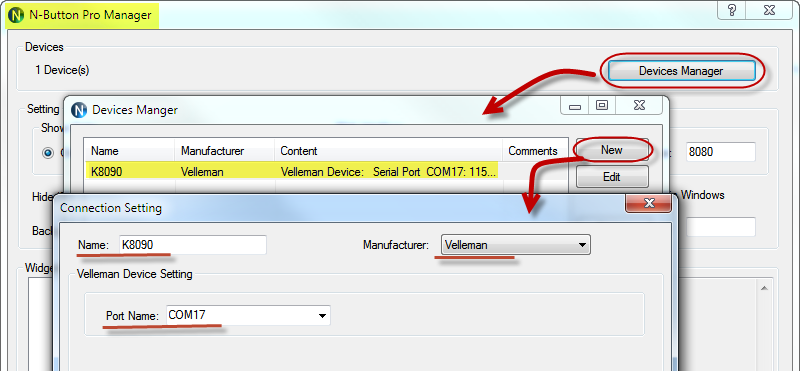
Task: Click the widget list scrollbar up arrow
Action: point(765,288)
